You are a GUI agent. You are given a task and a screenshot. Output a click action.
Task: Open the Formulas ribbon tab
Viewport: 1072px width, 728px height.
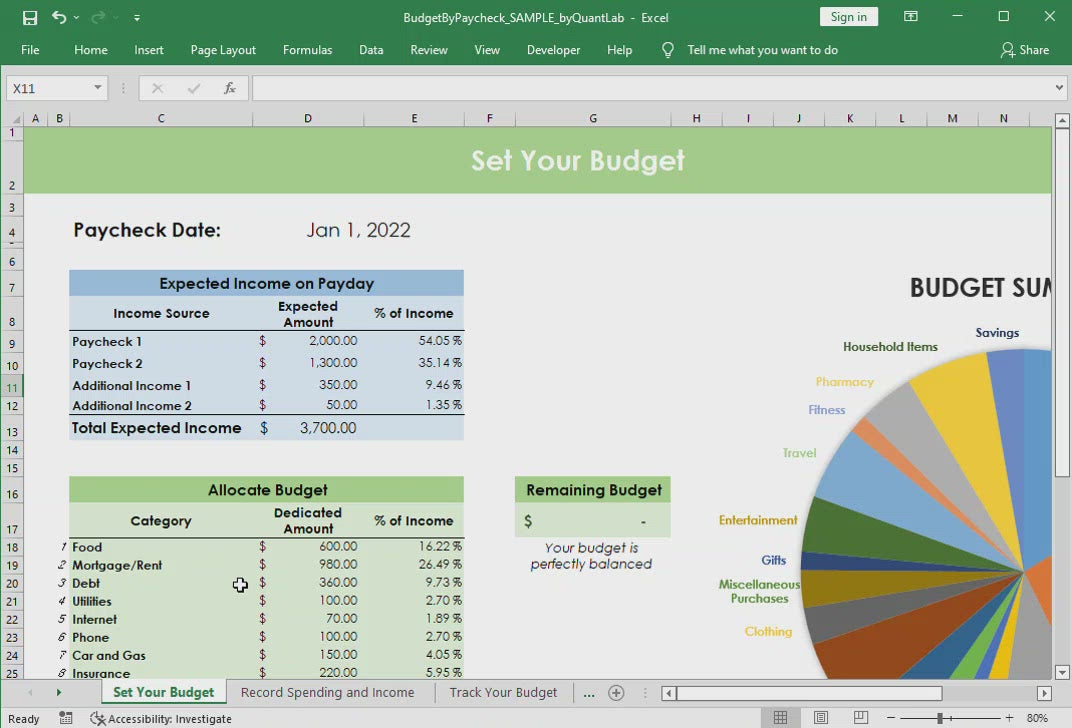coord(307,50)
